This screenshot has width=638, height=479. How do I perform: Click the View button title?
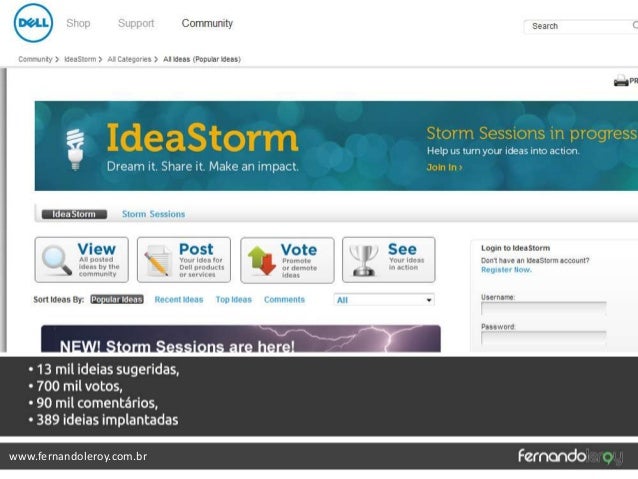coord(96,249)
